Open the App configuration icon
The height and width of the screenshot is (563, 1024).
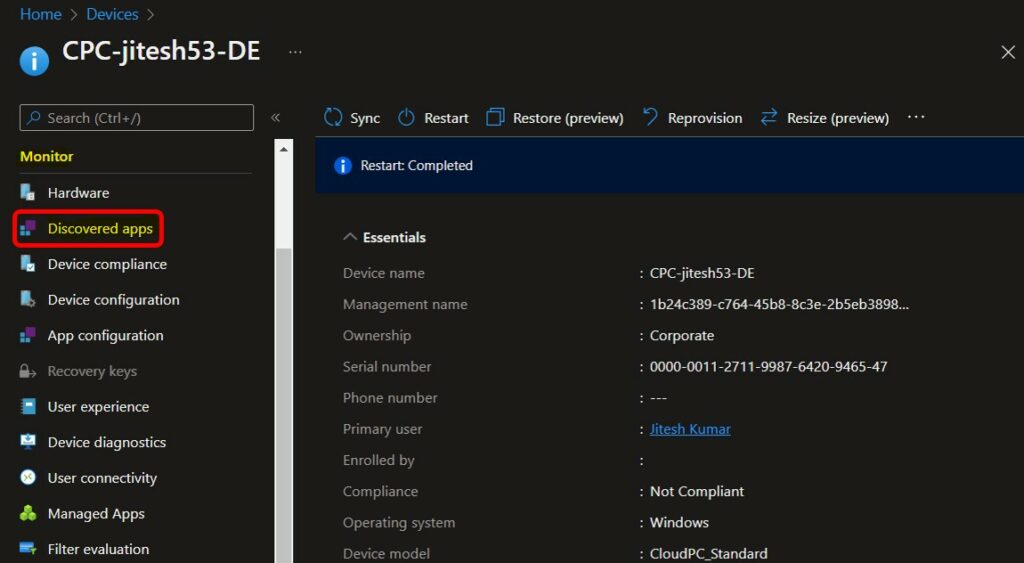pos(27,335)
